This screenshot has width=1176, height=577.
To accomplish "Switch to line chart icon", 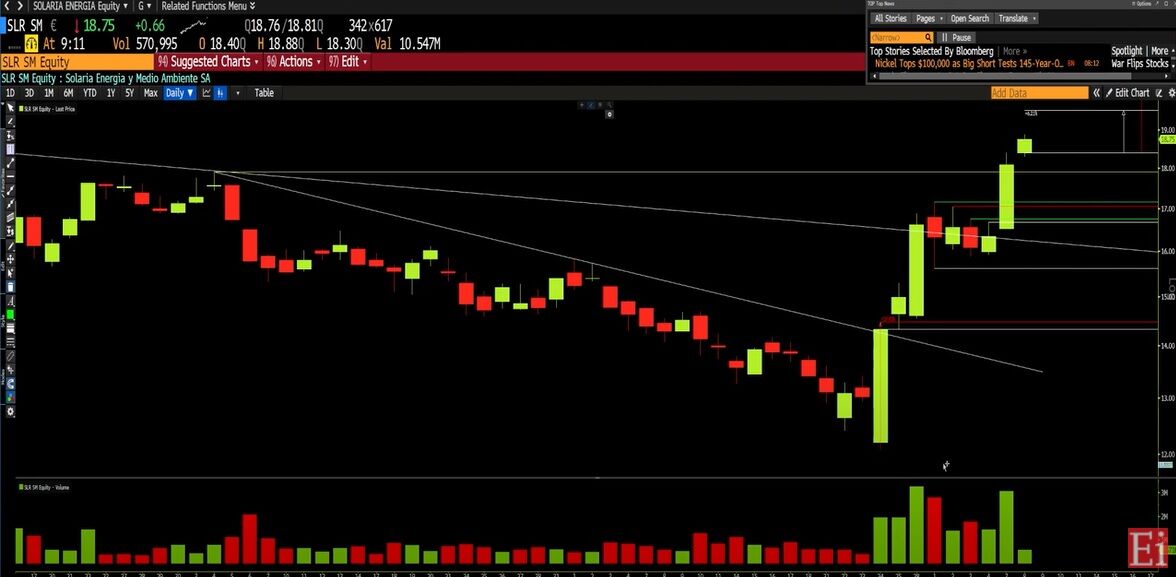I will click(206, 93).
